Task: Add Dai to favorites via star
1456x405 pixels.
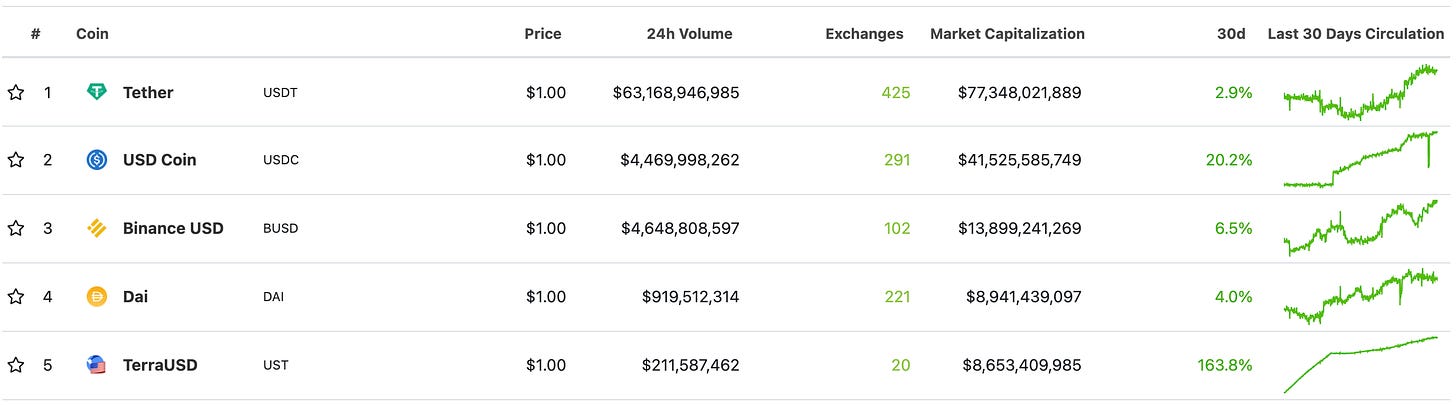Action: tap(16, 296)
